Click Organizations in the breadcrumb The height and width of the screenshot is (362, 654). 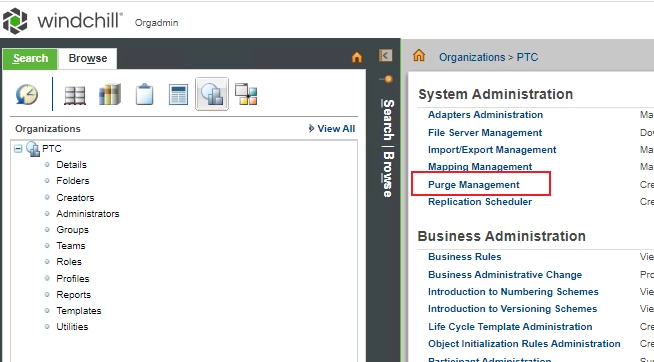pyautogui.click(x=472, y=57)
